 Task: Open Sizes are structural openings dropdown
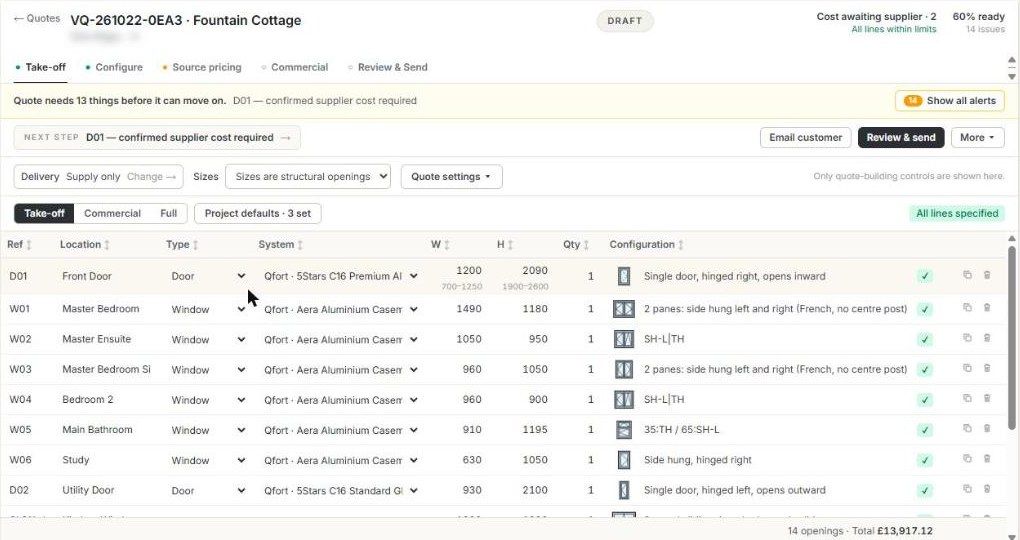308,176
